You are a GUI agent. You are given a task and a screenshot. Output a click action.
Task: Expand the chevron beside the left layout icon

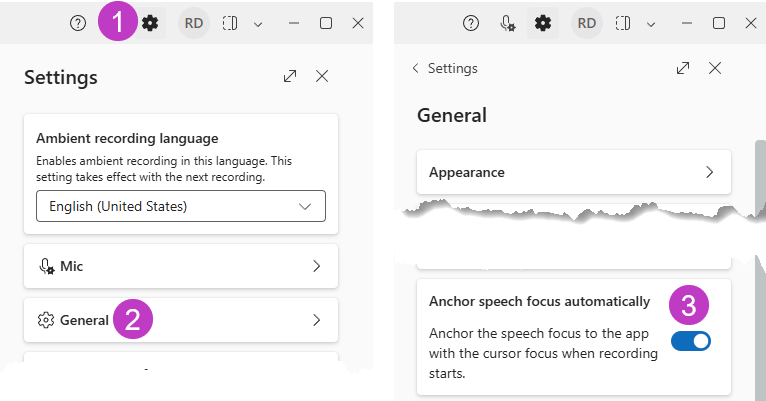(257, 23)
